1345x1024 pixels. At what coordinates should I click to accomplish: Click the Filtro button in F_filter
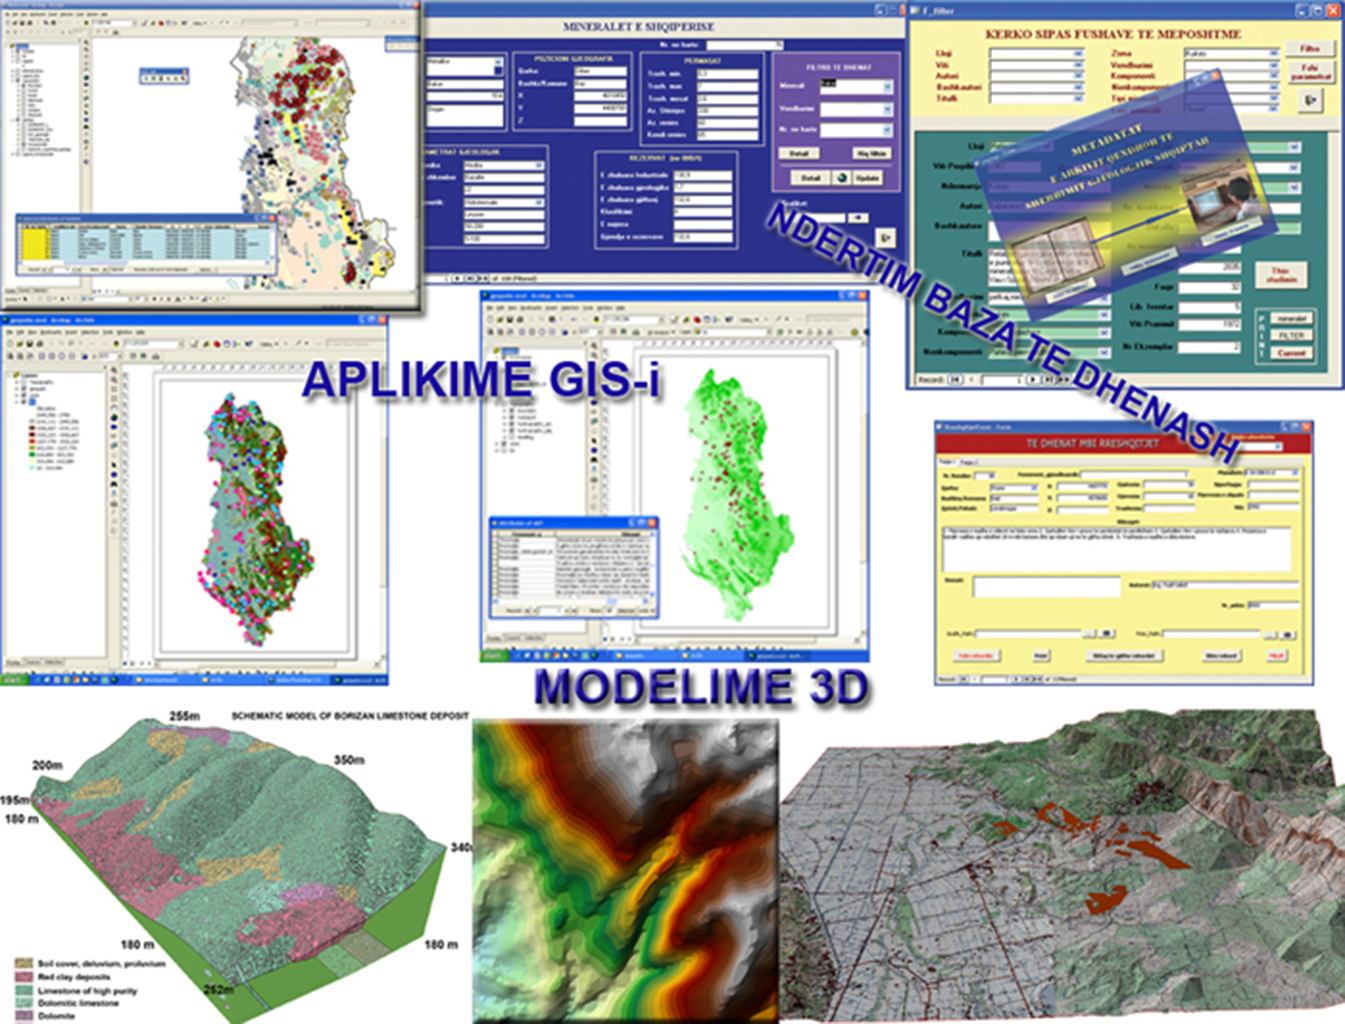[1309, 49]
